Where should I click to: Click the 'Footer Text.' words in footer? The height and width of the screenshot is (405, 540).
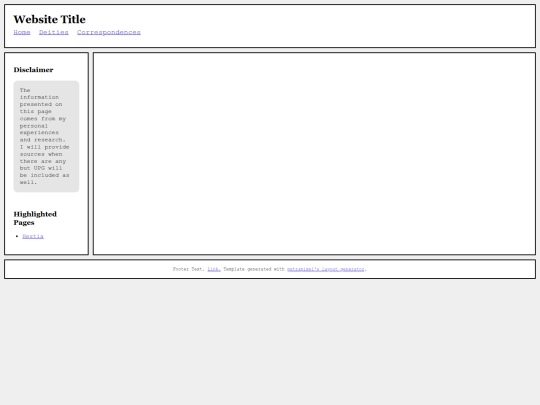(x=189, y=269)
